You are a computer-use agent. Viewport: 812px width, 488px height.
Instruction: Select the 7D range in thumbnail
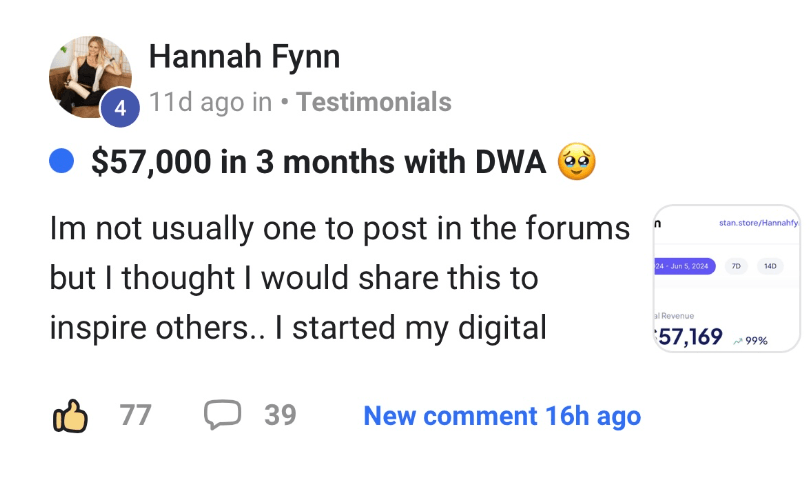tap(738, 267)
